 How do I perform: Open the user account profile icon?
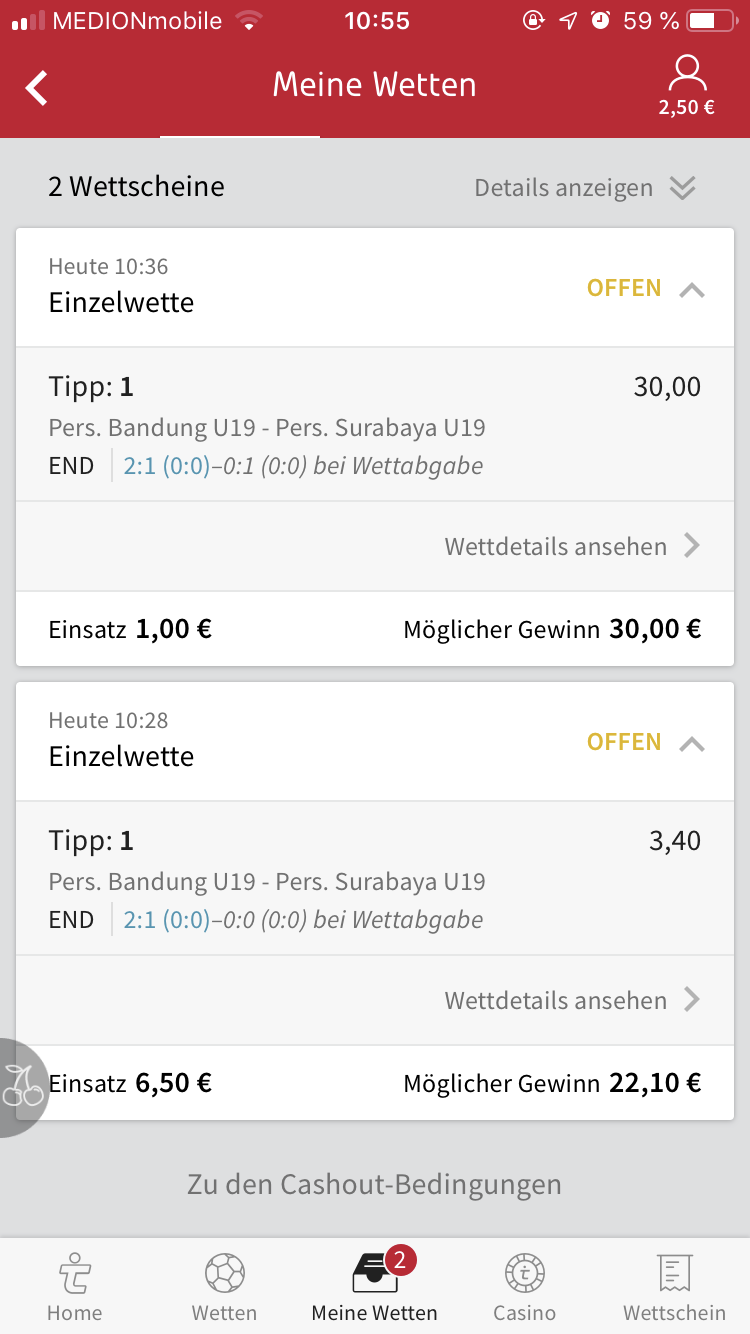[686, 74]
